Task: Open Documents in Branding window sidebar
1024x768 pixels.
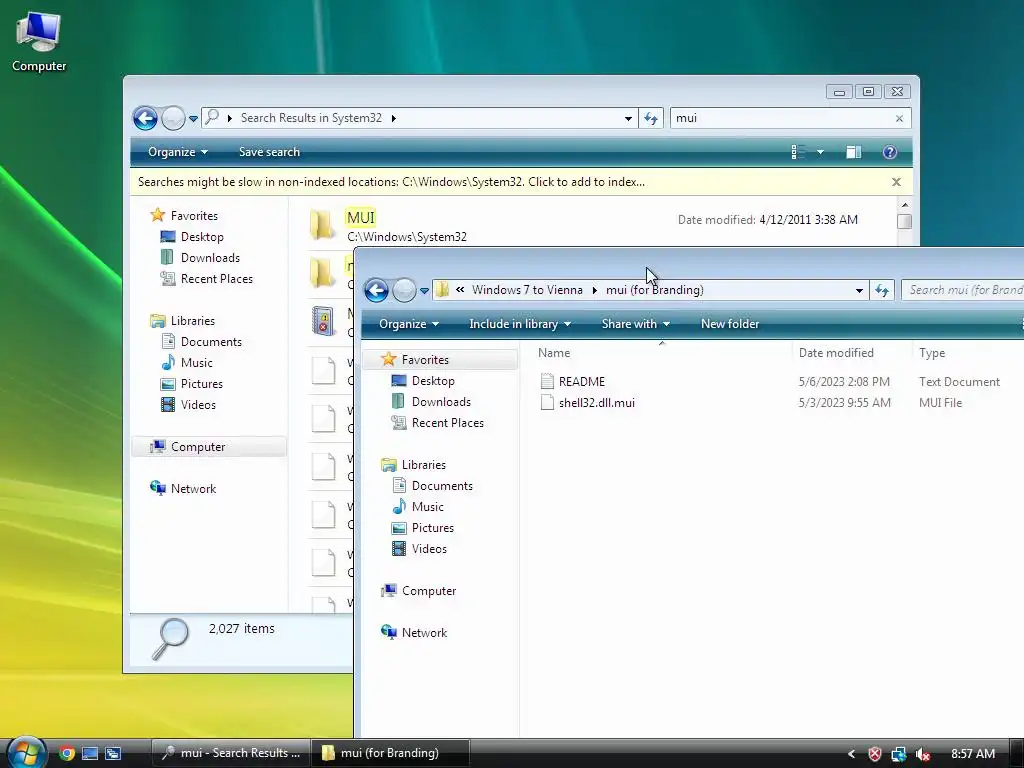Action: tap(441, 486)
